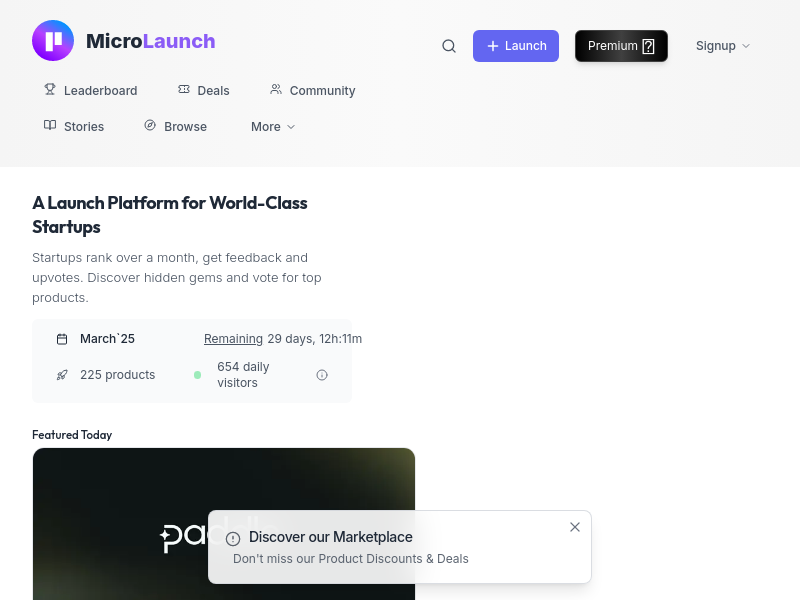Open the featured Paddle thumbnail
Image resolution: width=800 pixels, height=600 pixels.
pos(223,524)
